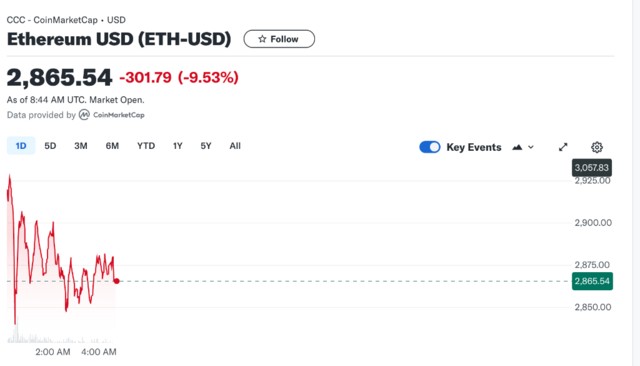
Task: Switch to the 1Y range
Action: pyautogui.click(x=178, y=146)
